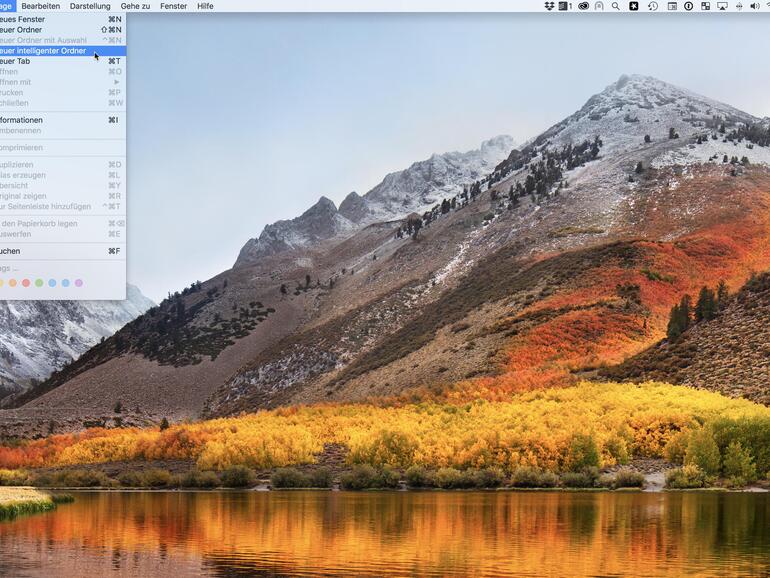
Task: Click the Adobe Creative Cloud icon
Action: 583,6
